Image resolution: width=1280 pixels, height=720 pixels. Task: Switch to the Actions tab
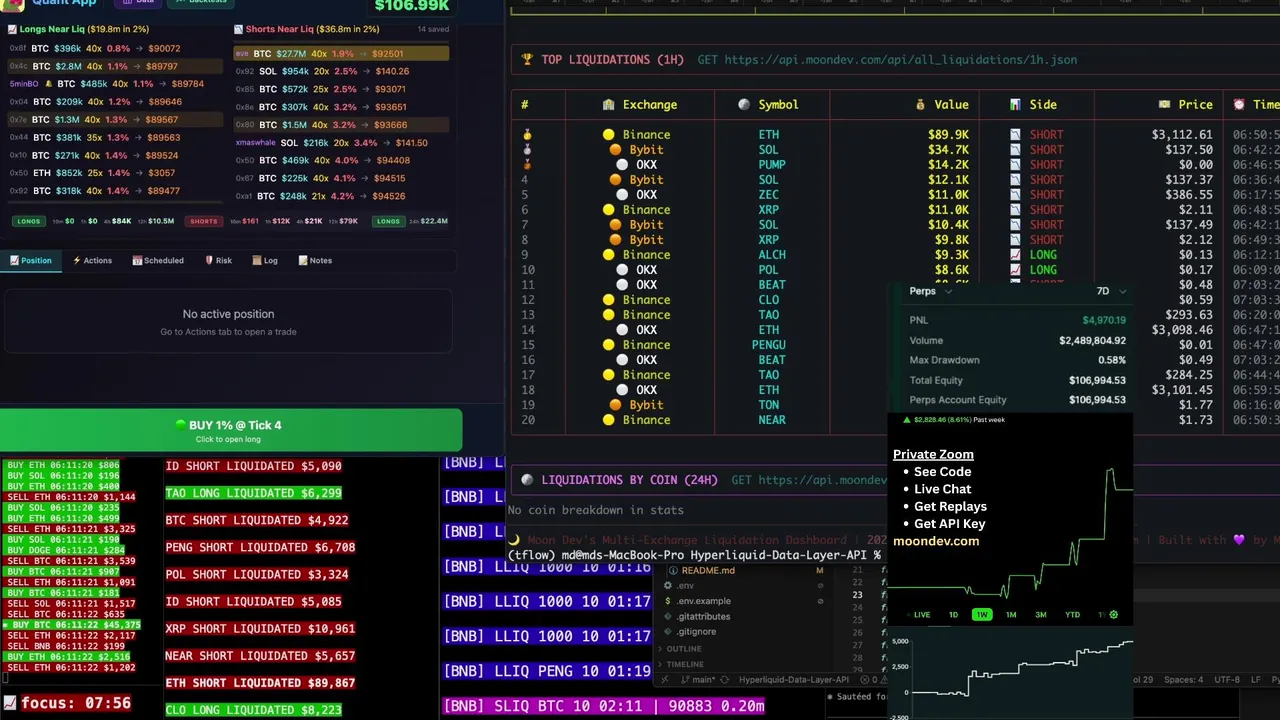tap(92, 260)
